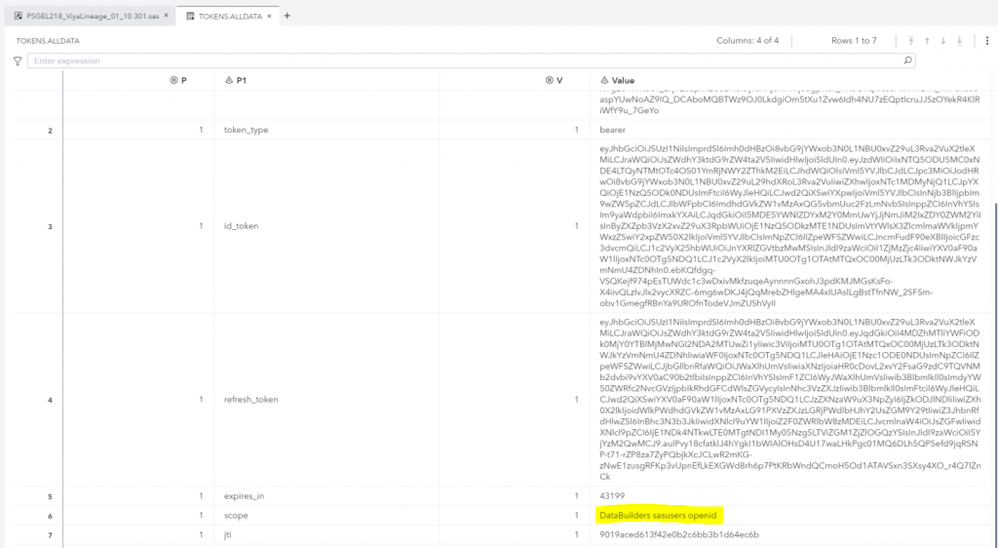Click the Rows 1 to 7 indicator

pyautogui.click(x=854, y=41)
